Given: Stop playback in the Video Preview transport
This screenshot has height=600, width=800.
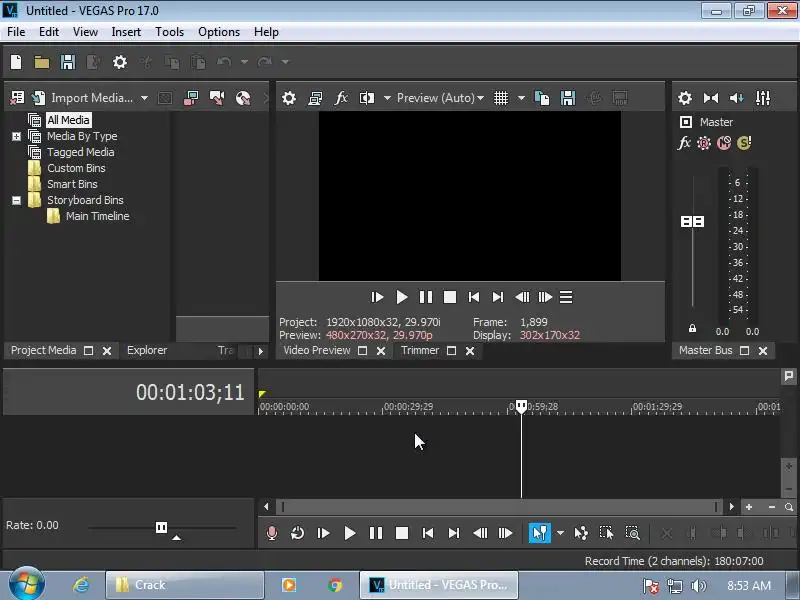Looking at the screenshot, I should 449,297.
